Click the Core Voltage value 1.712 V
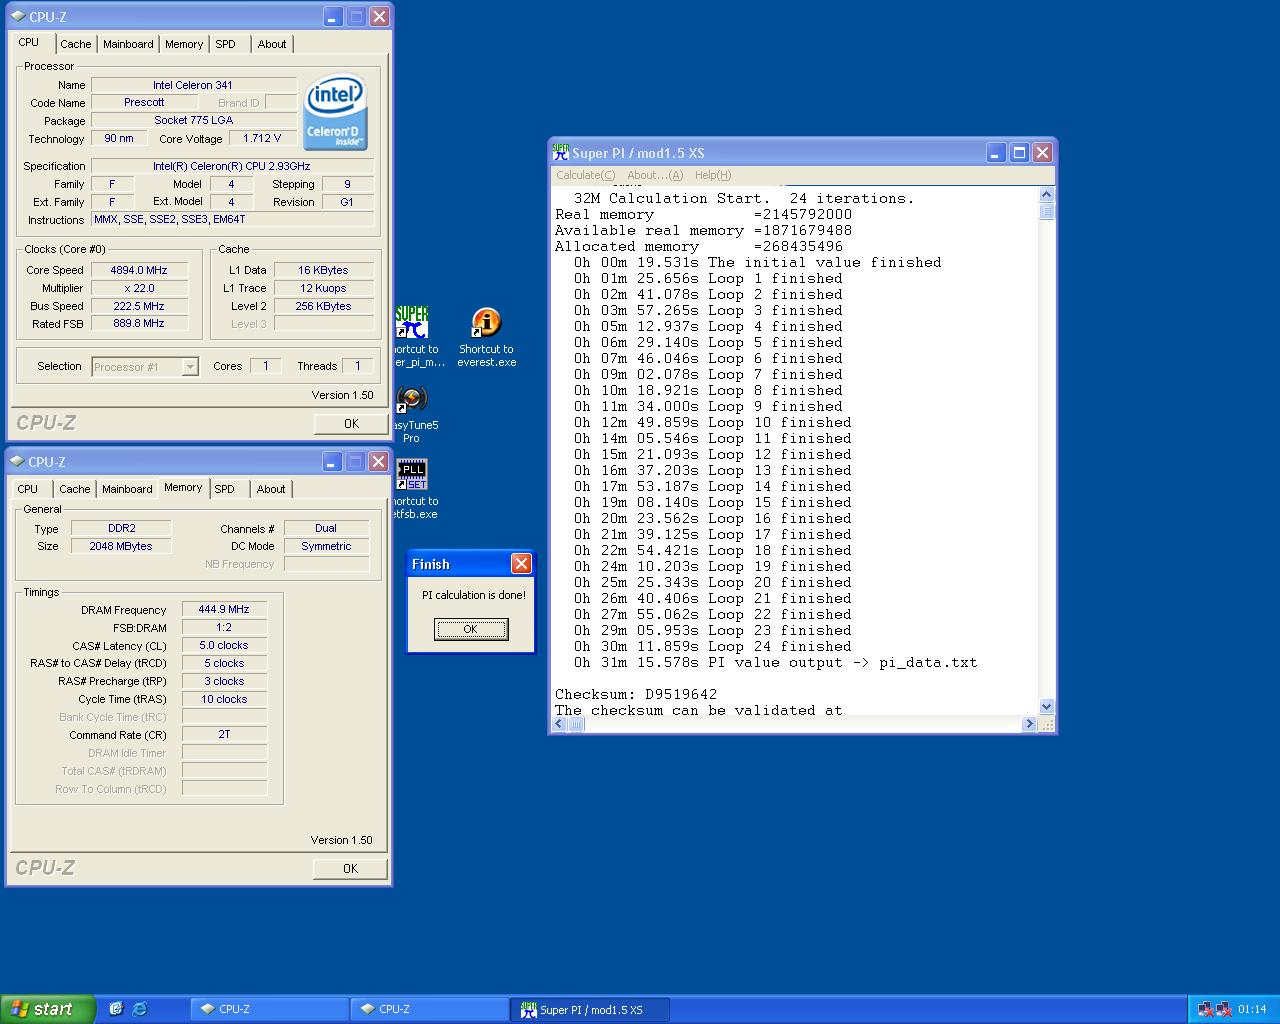Screen dimensions: 1280x1024 263,138
